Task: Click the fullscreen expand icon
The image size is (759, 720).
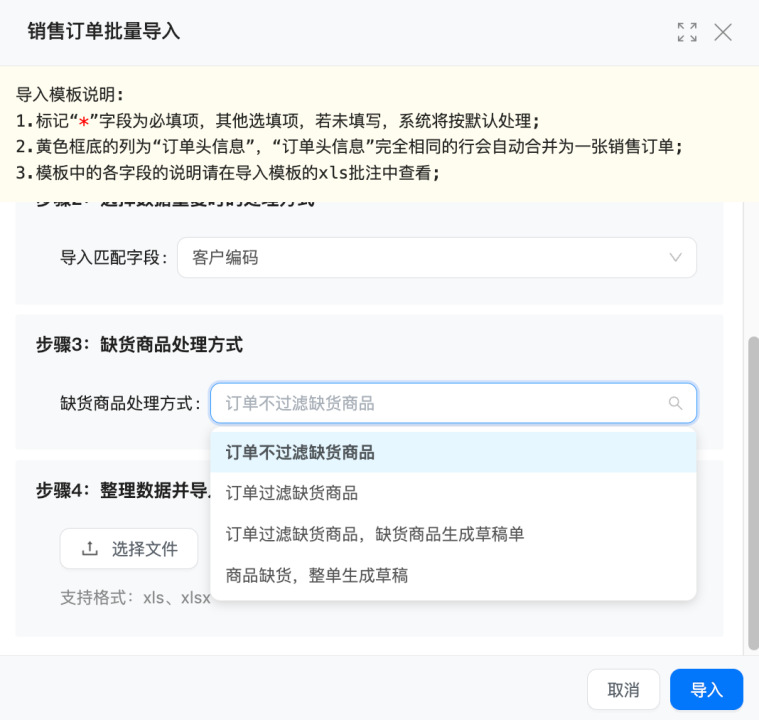Action: point(687,32)
